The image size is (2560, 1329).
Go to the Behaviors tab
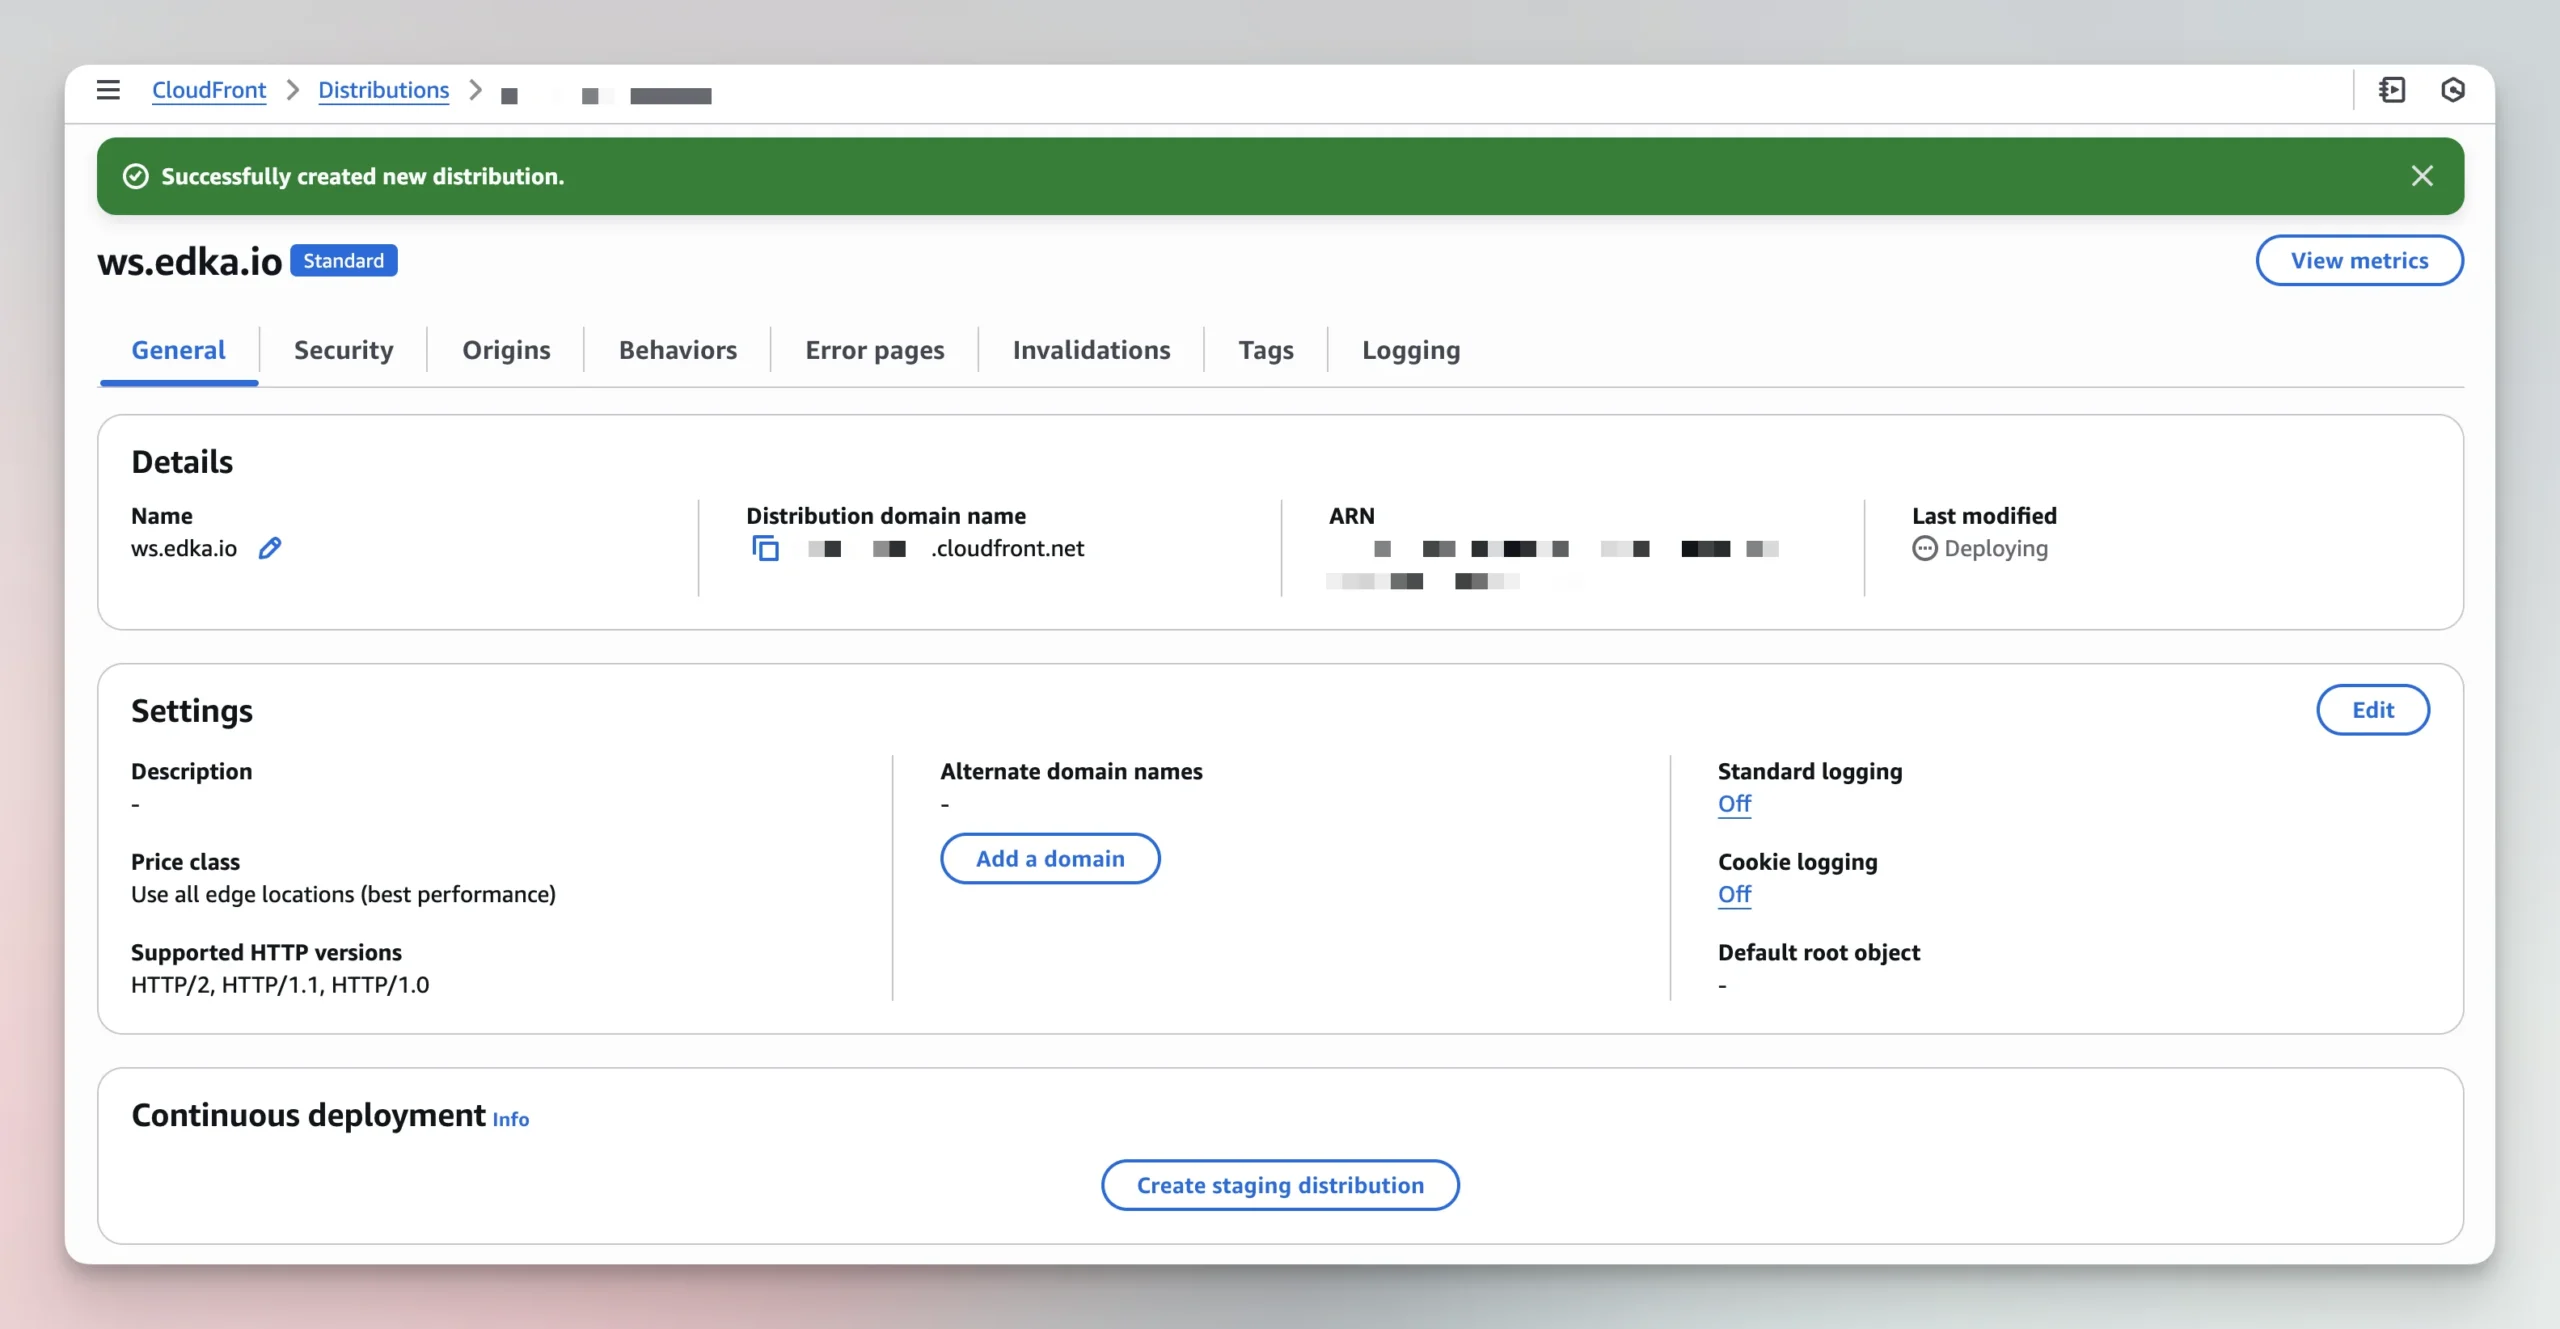click(677, 350)
